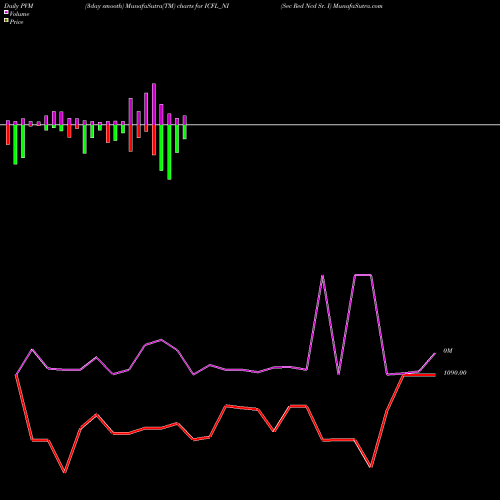Click the MunafaSutra.com text at top right

pos(358,6)
